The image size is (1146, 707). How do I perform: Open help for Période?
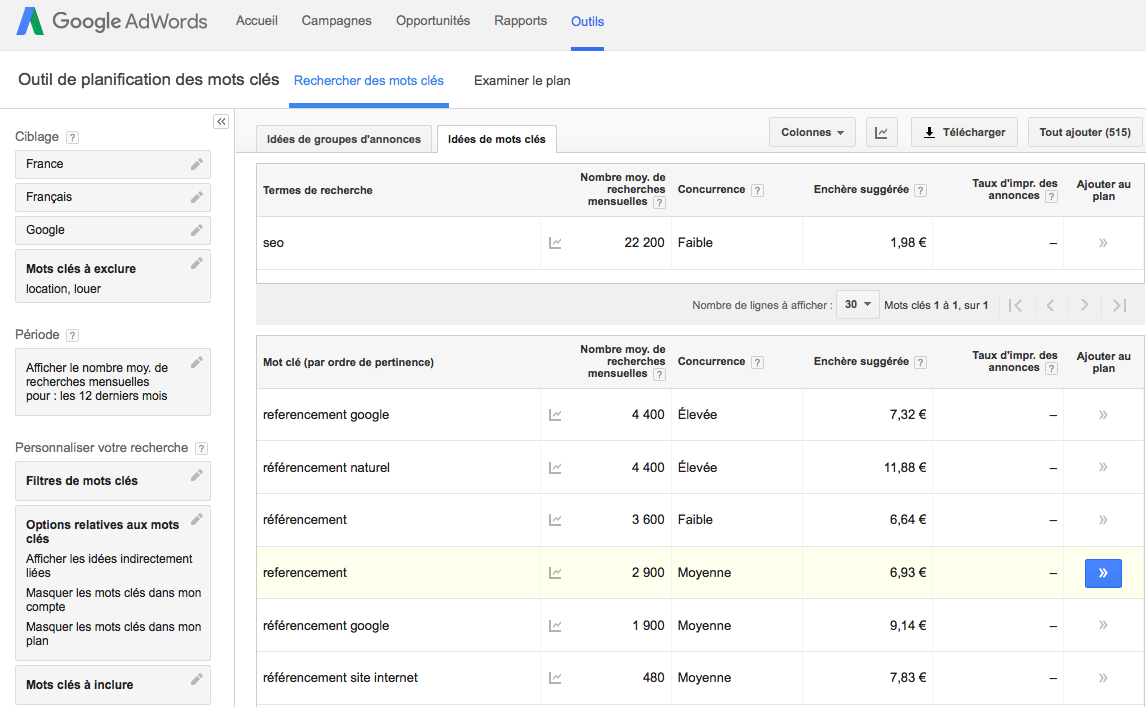point(72,336)
